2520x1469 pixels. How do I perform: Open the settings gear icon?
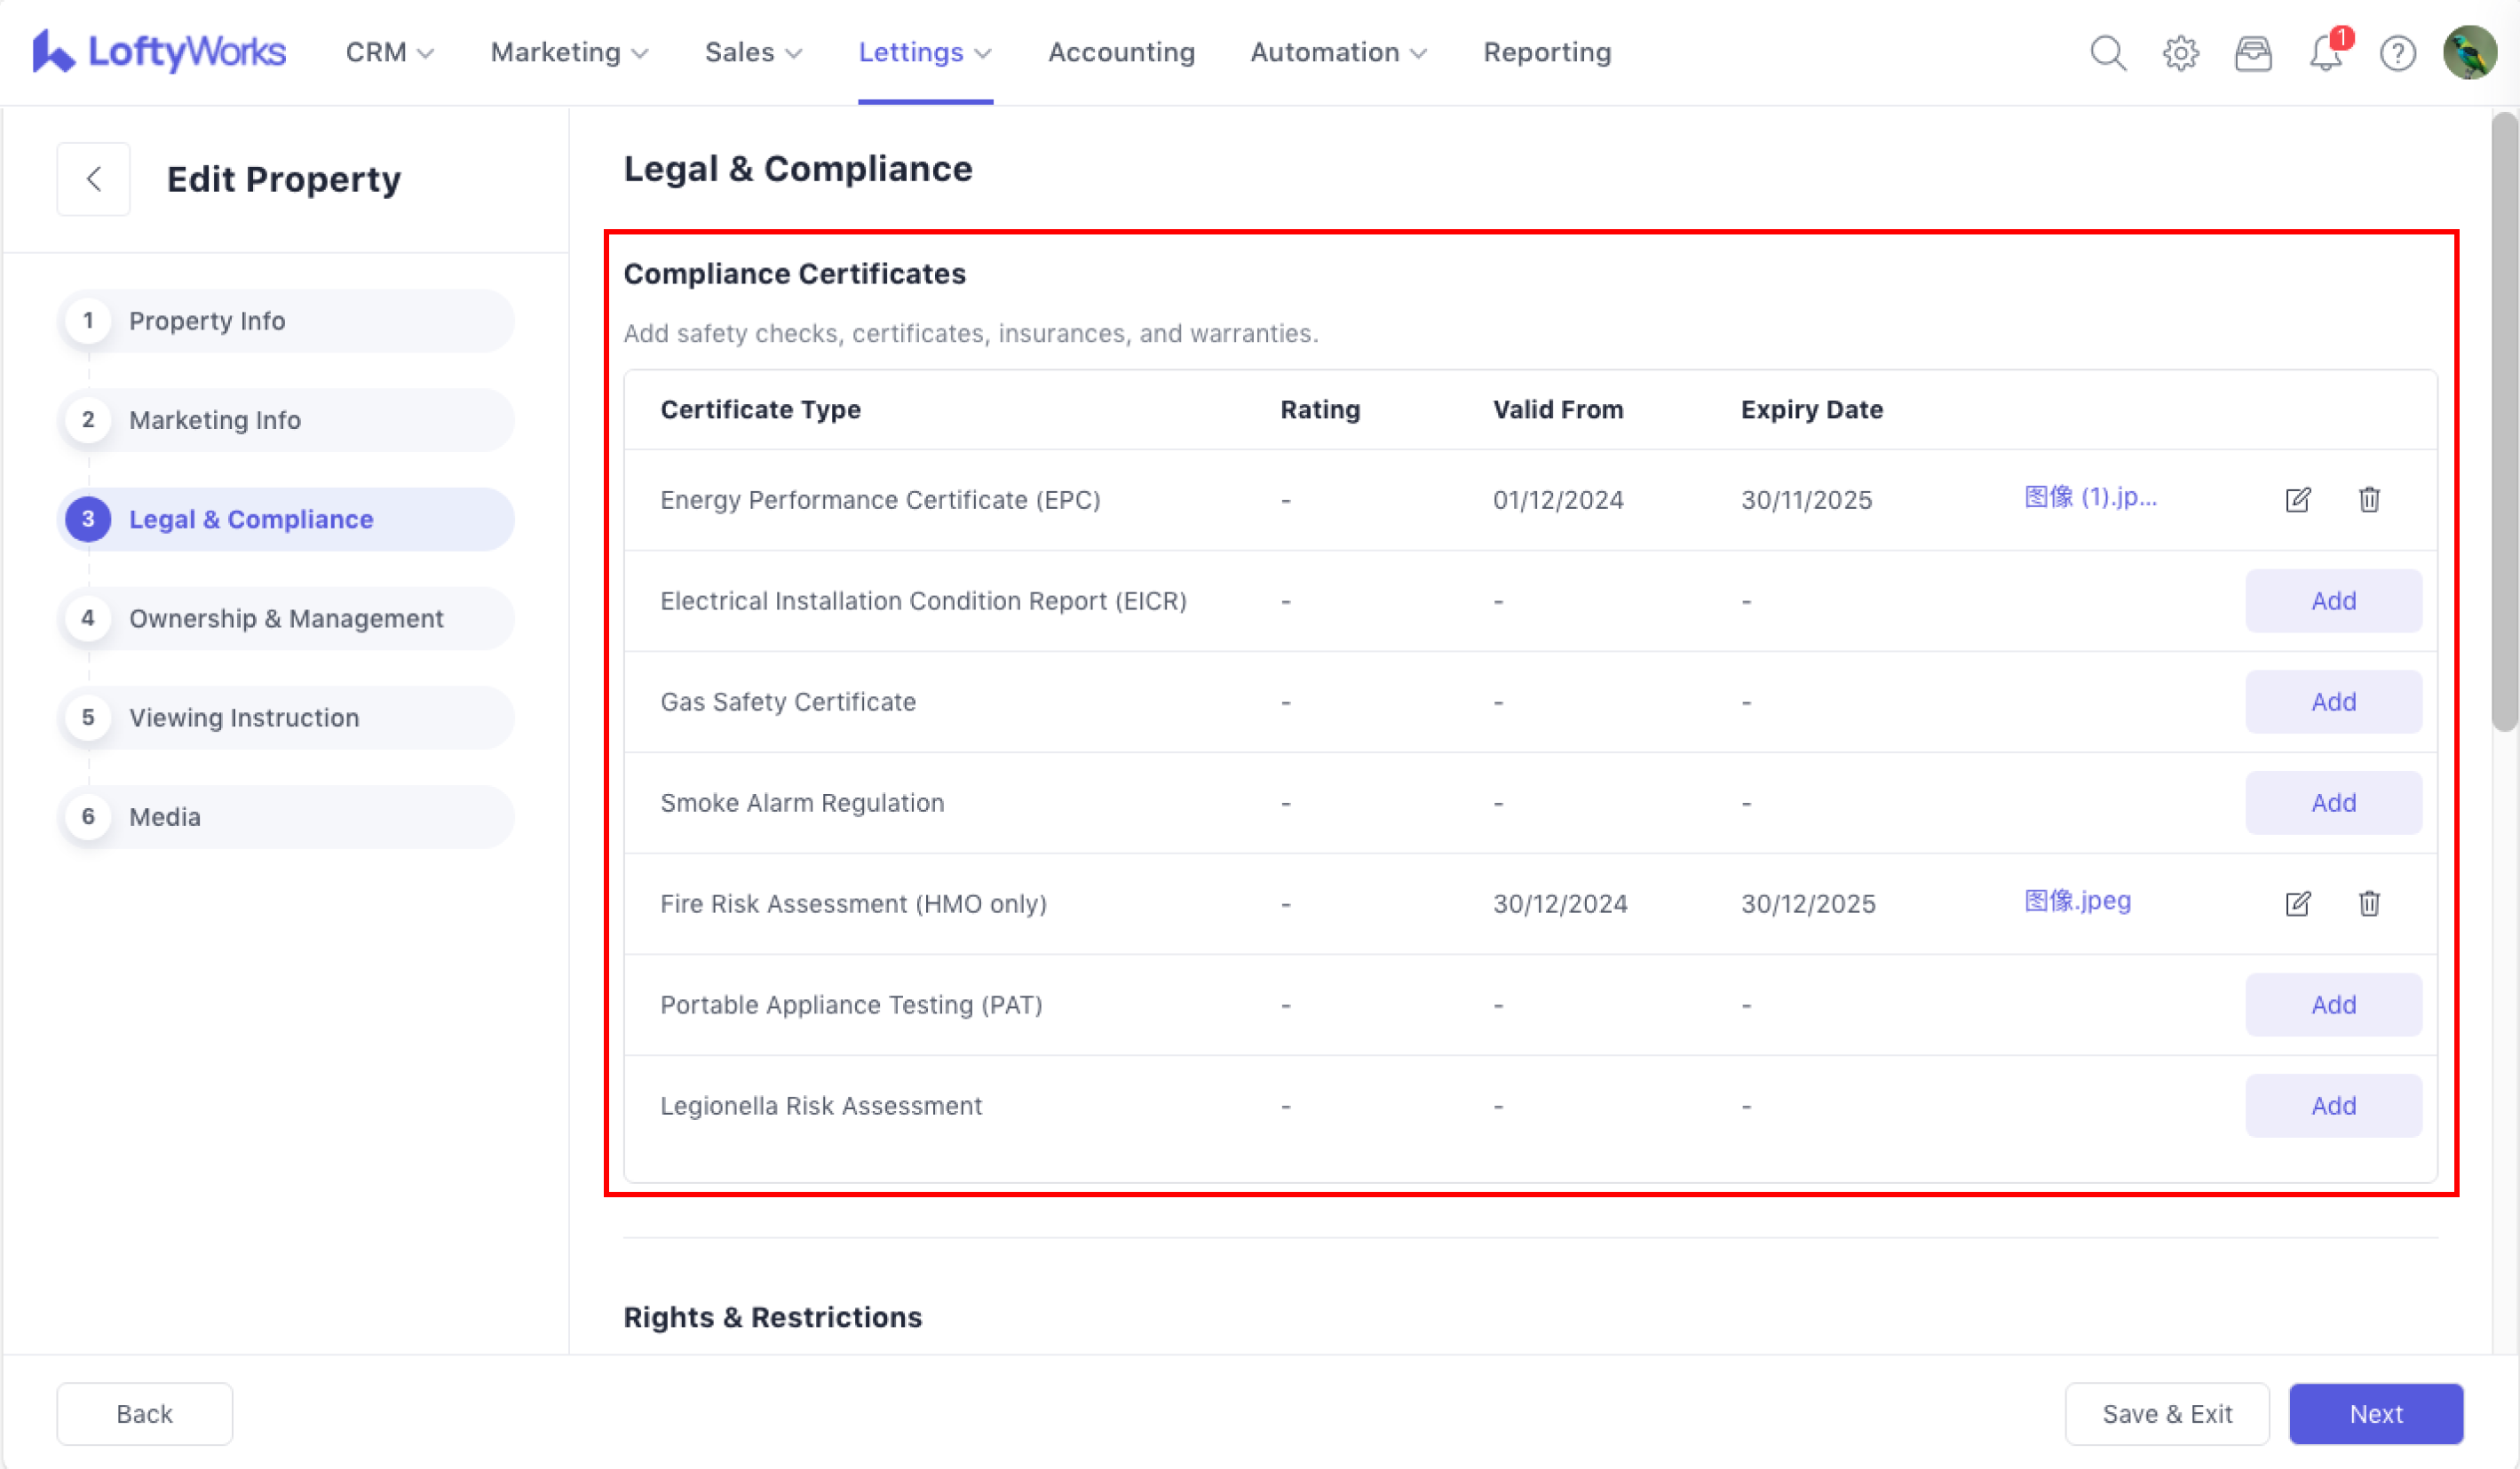tap(2180, 52)
